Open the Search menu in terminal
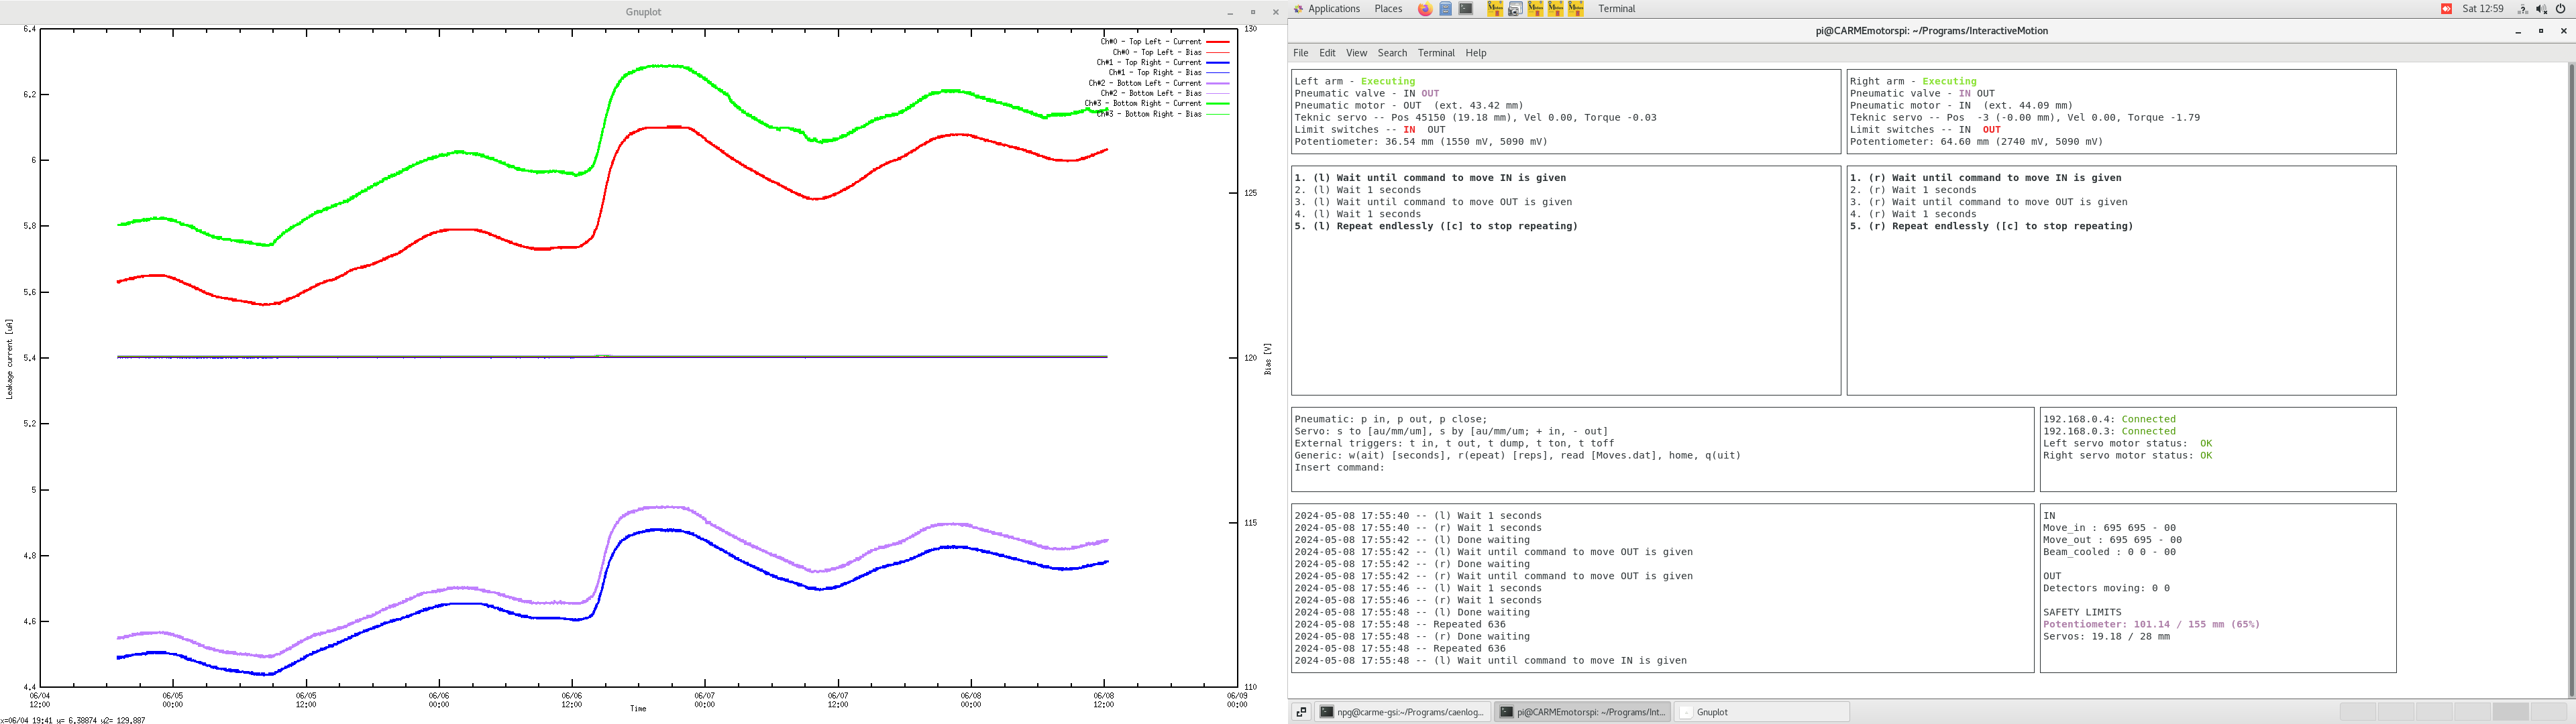Viewport: 2576px width, 724px height. click(x=1392, y=53)
